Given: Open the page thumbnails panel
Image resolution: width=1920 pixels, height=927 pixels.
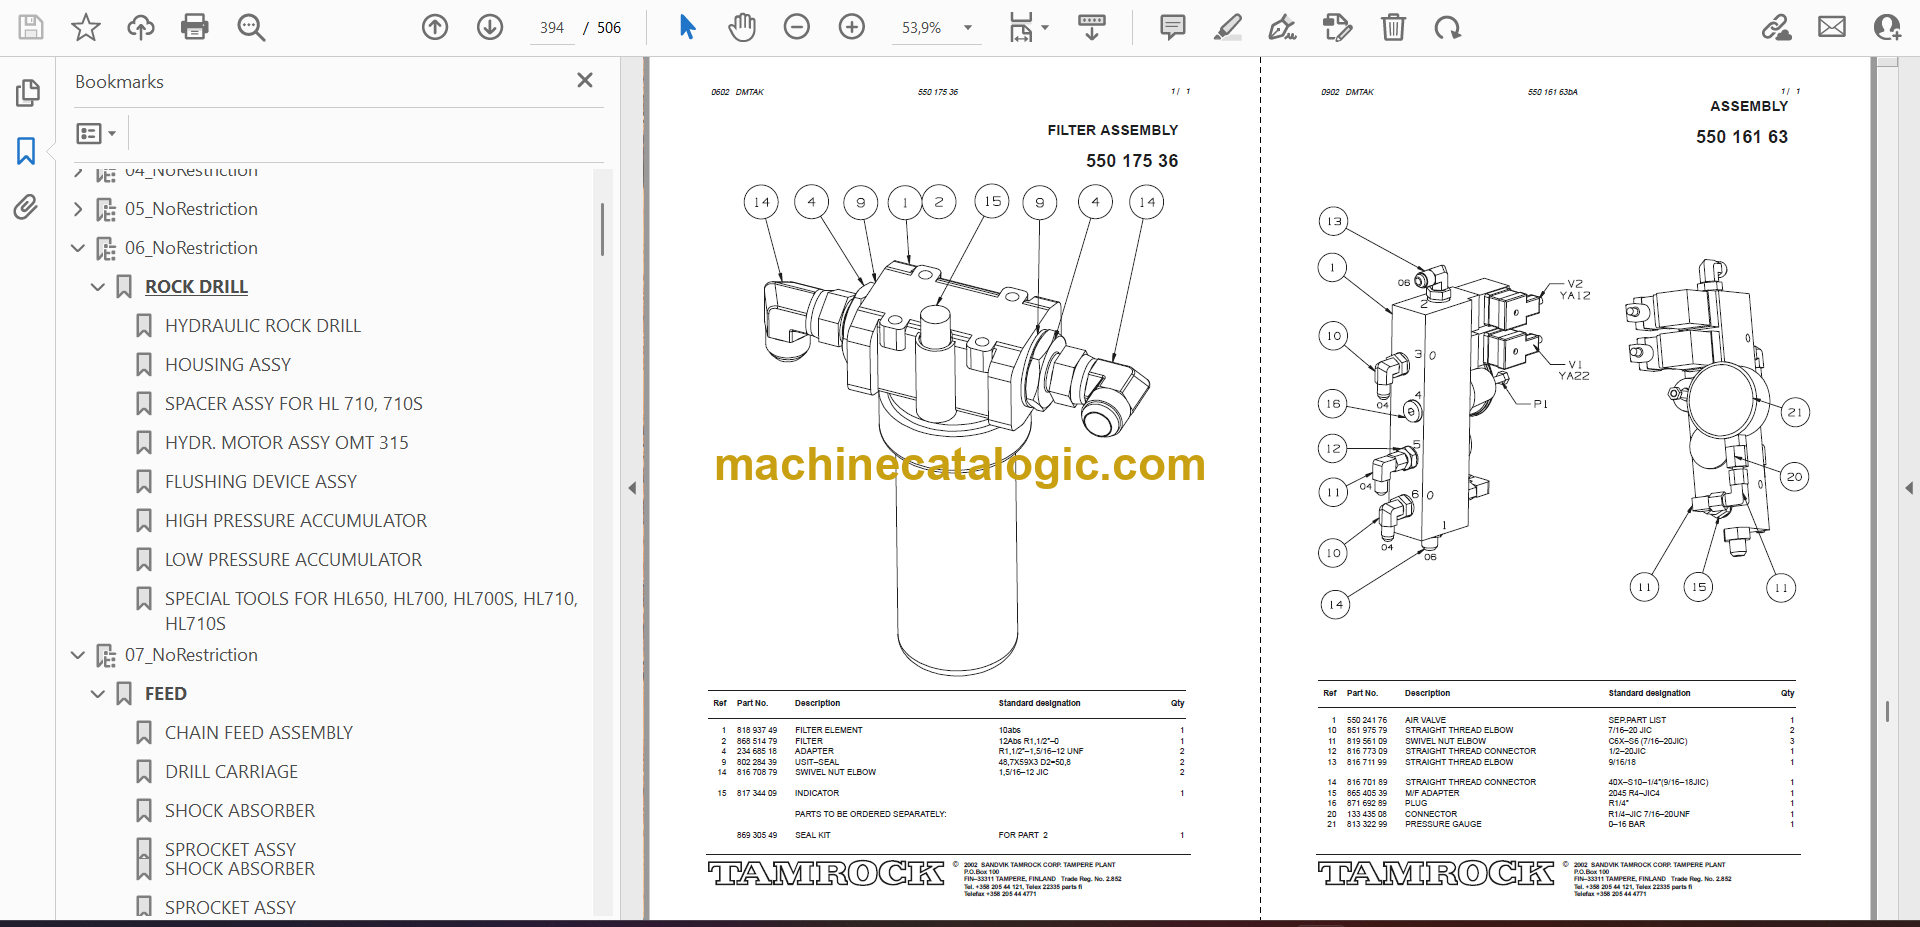Looking at the screenshot, I should (x=27, y=93).
